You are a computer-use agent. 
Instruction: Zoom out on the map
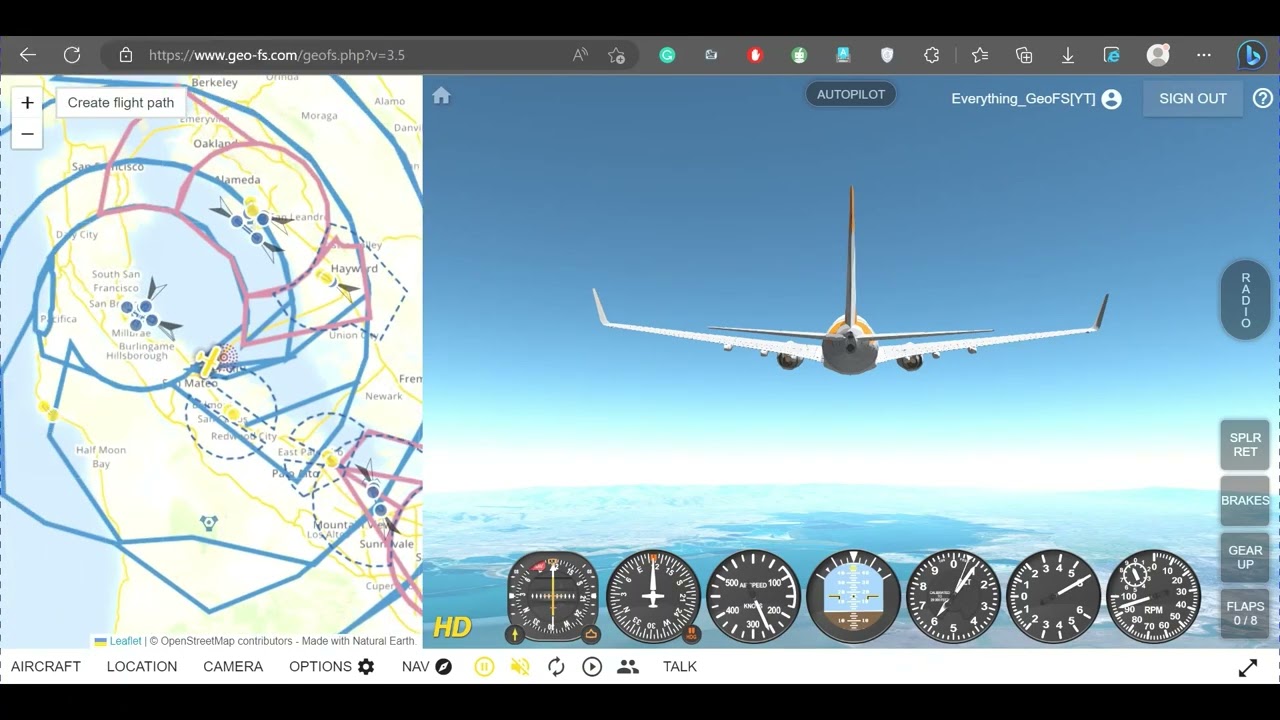[x=27, y=133]
